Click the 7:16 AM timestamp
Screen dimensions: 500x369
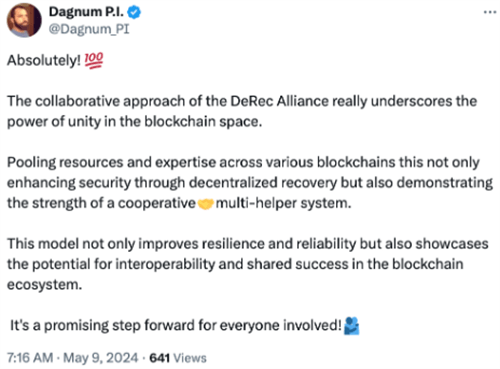point(30,358)
